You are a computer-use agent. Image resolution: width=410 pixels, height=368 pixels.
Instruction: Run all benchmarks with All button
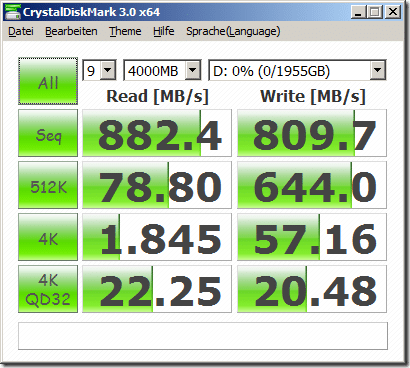(48, 81)
